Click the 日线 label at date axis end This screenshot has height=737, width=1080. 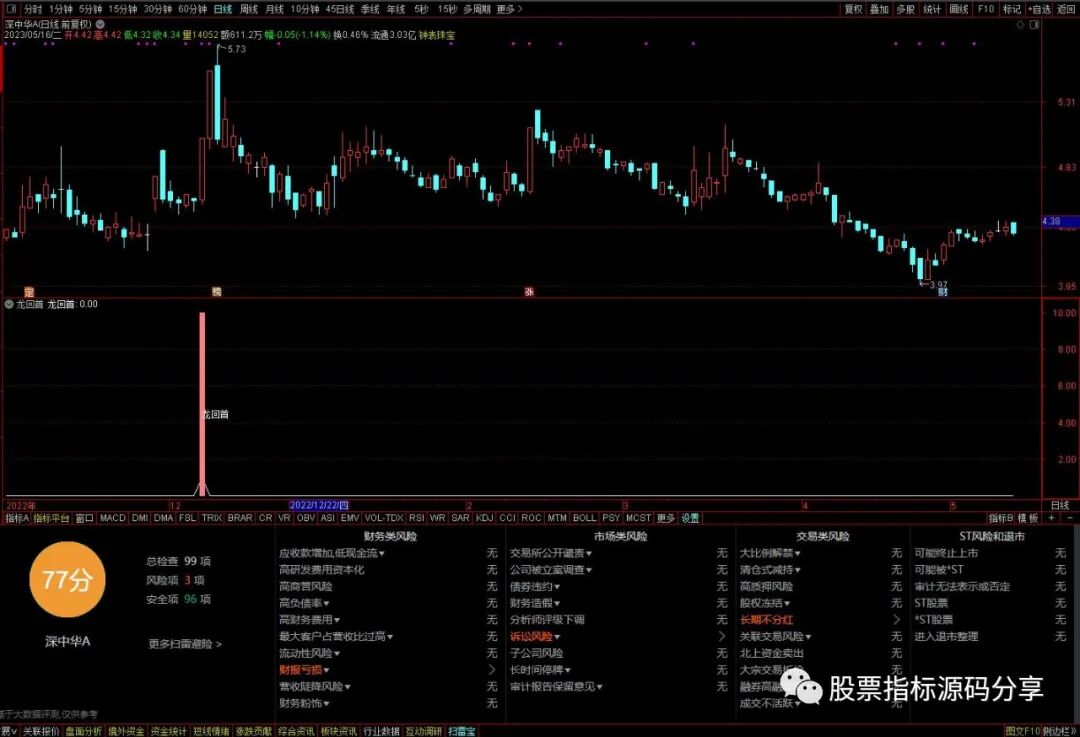pos(1060,505)
